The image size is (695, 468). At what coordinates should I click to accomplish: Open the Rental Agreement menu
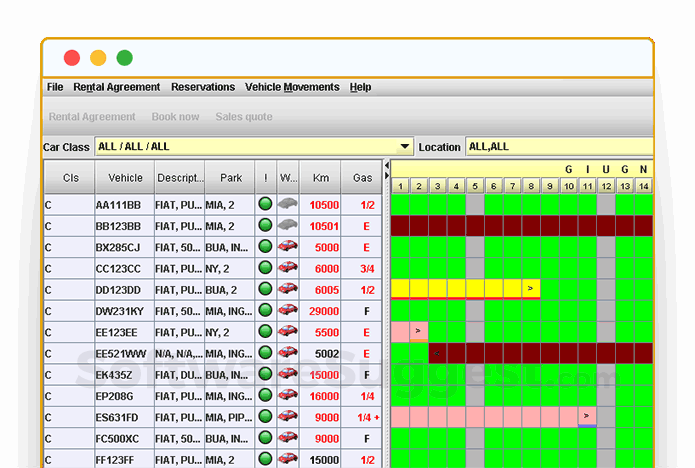click(117, 87)
